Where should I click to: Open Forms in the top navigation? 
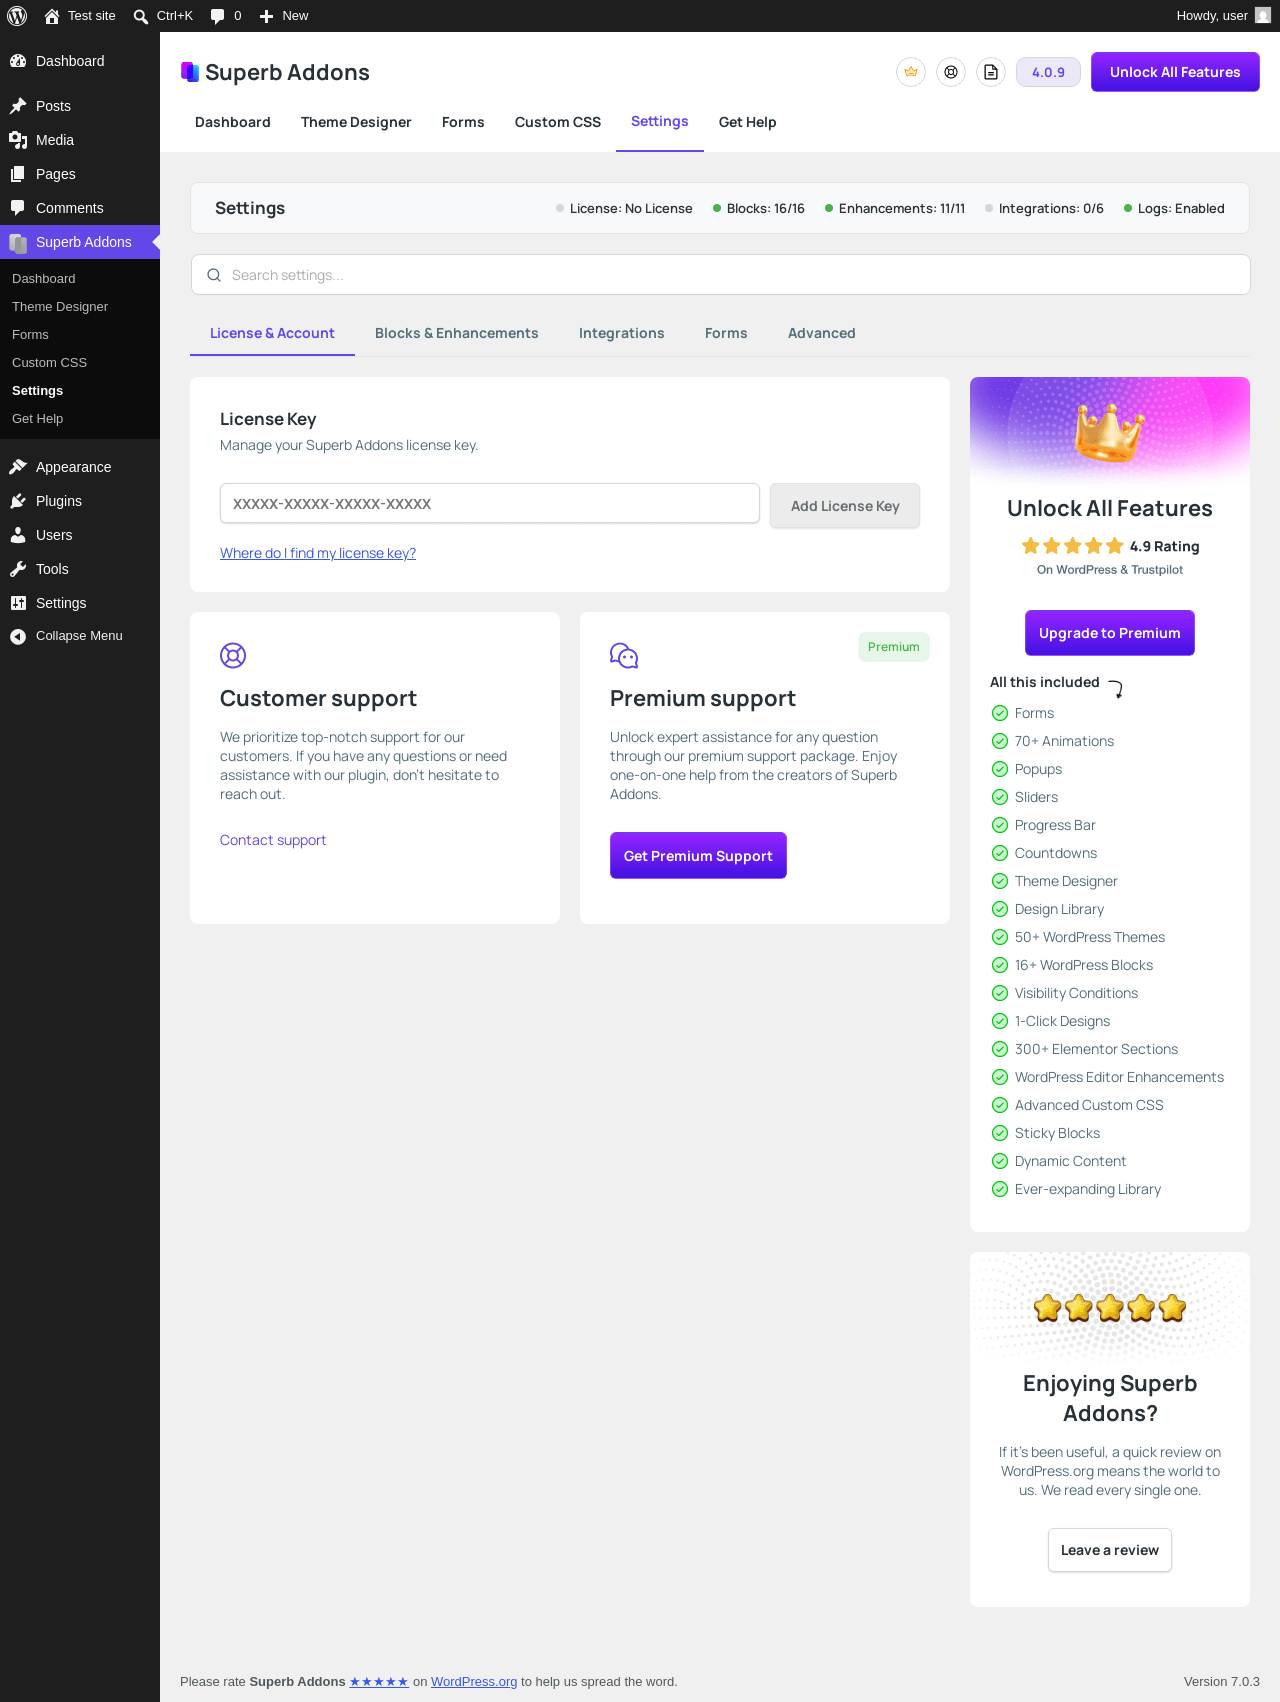(463, 122)
